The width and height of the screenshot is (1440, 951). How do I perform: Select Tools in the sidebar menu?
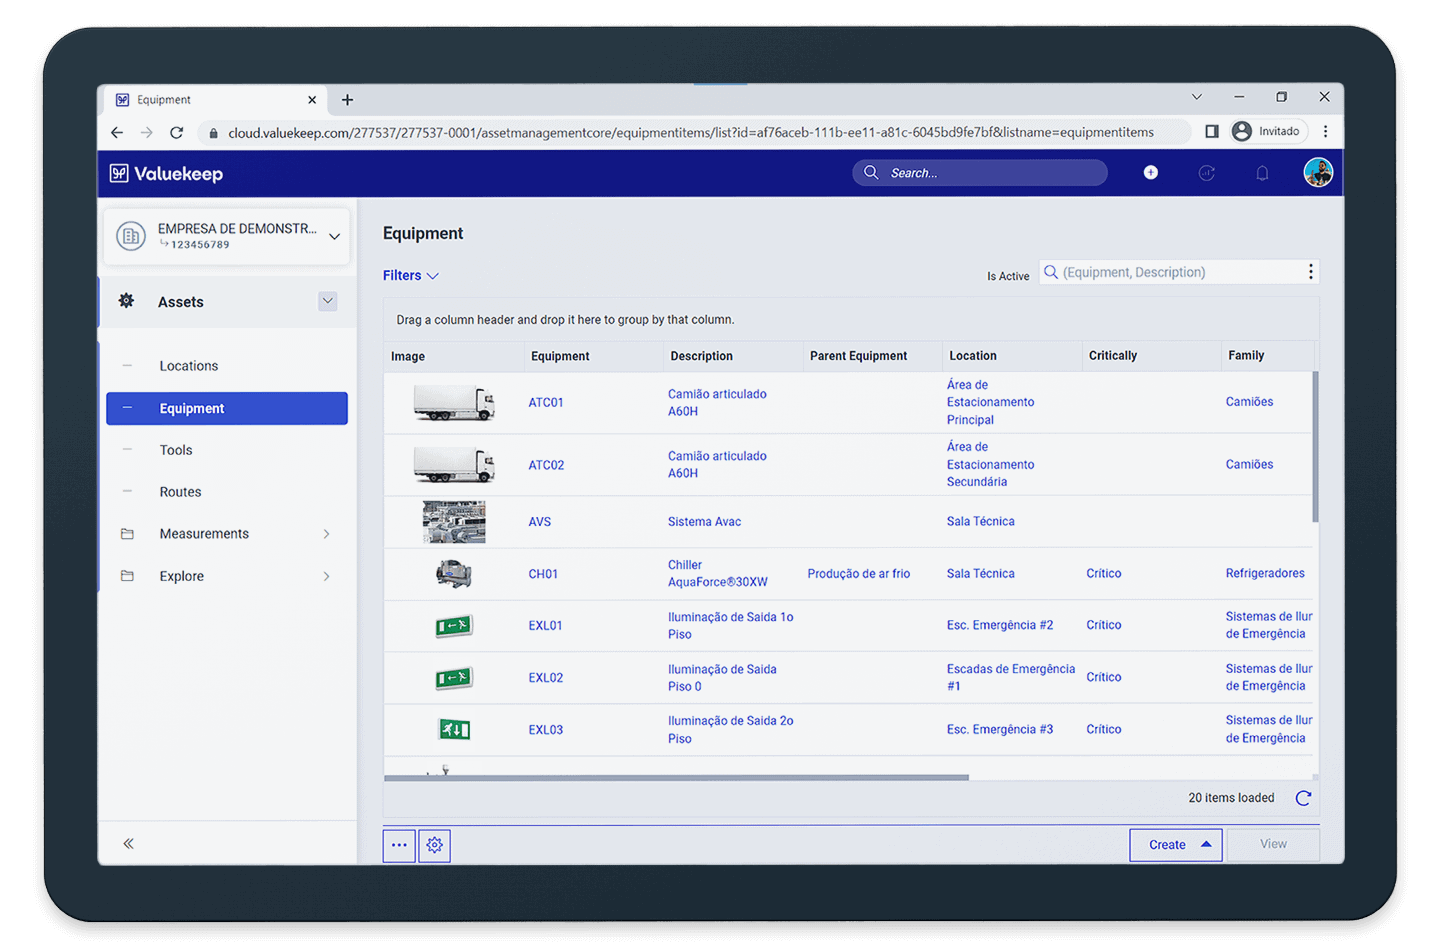point(176,450)
